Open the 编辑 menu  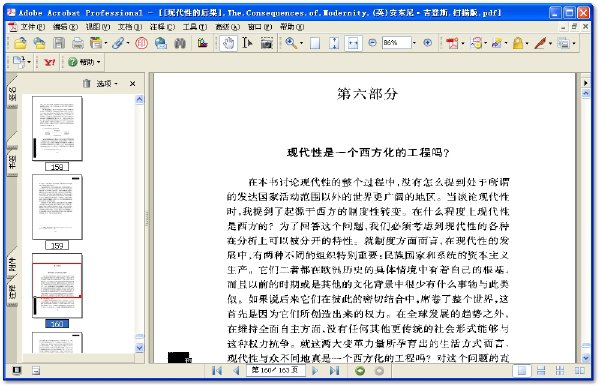click(x=65, y=27)
